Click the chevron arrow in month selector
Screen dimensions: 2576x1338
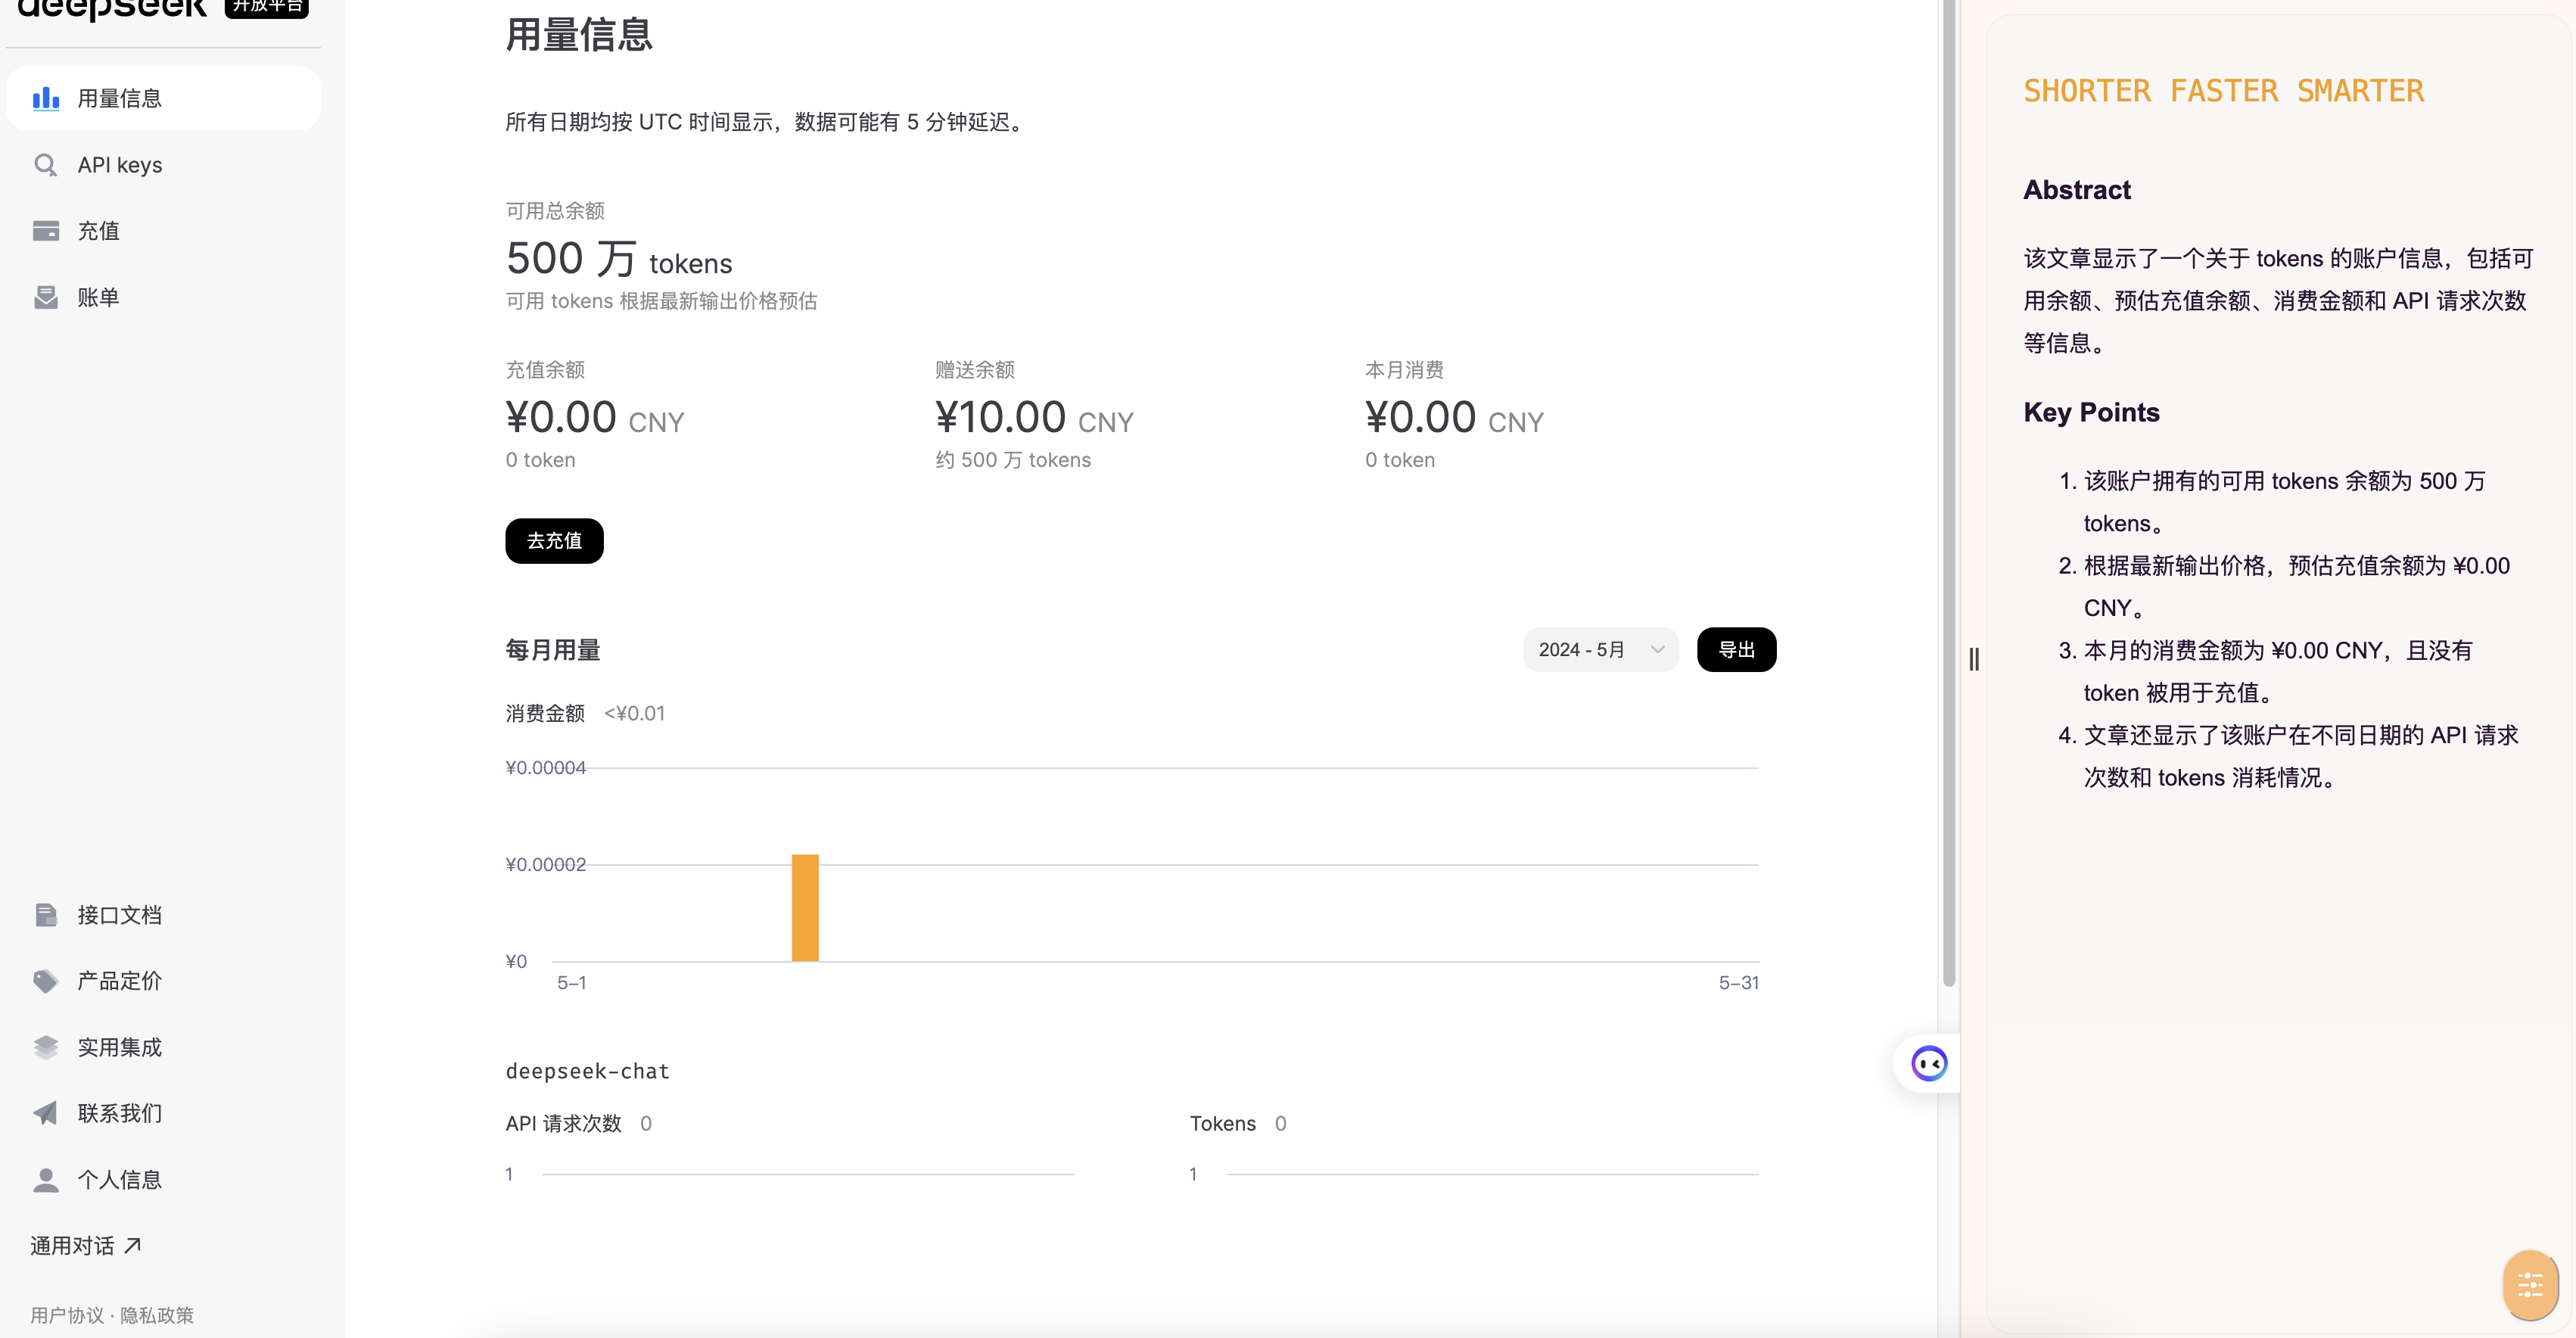[x=1657, y=650]
